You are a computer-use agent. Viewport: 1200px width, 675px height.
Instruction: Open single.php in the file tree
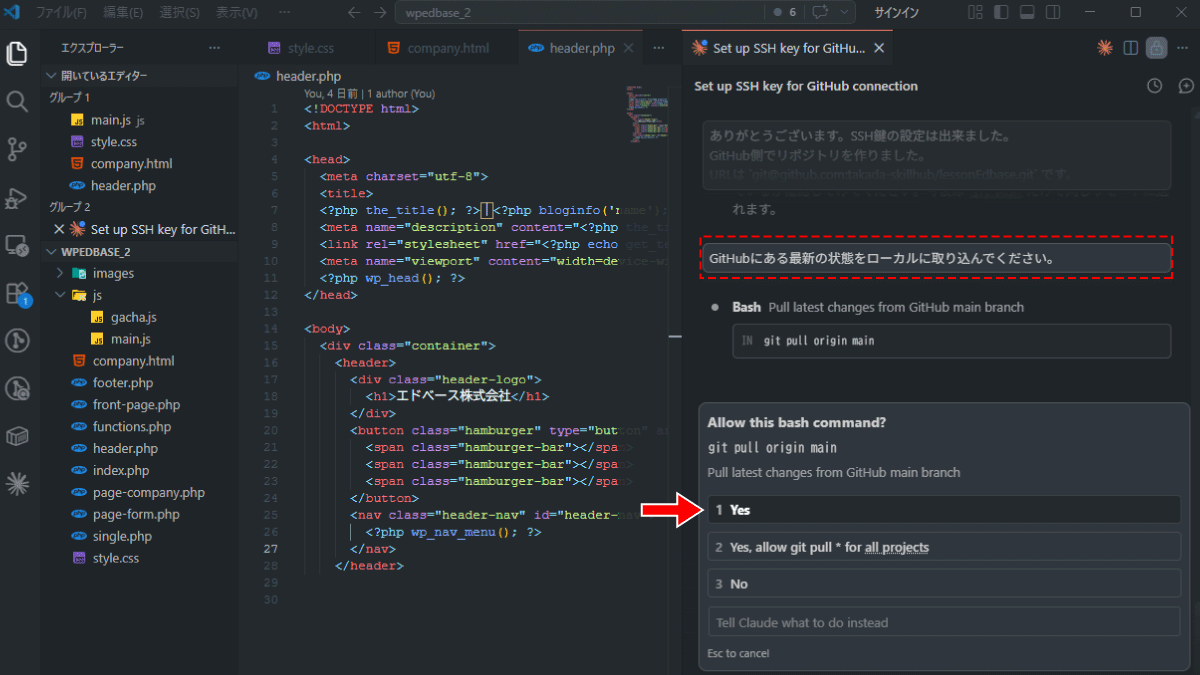click(x=122, y=536)
